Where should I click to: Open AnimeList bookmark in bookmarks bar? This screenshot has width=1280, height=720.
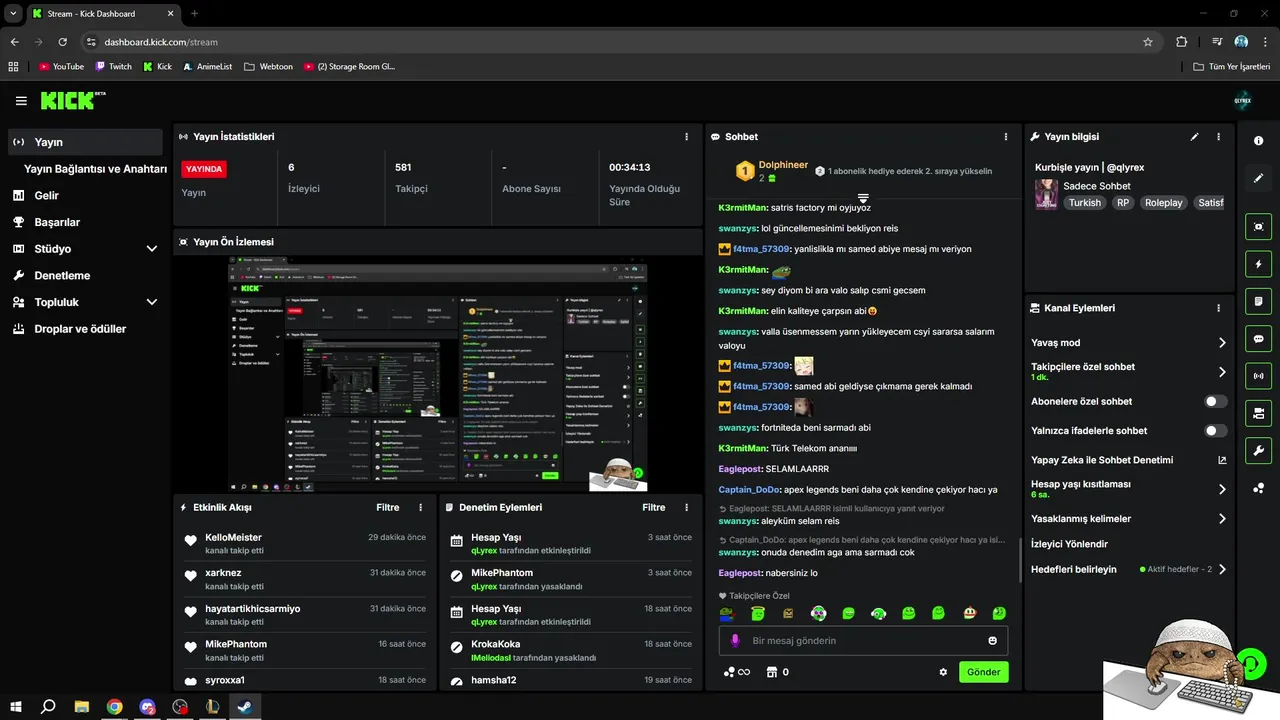coord(207,67)
